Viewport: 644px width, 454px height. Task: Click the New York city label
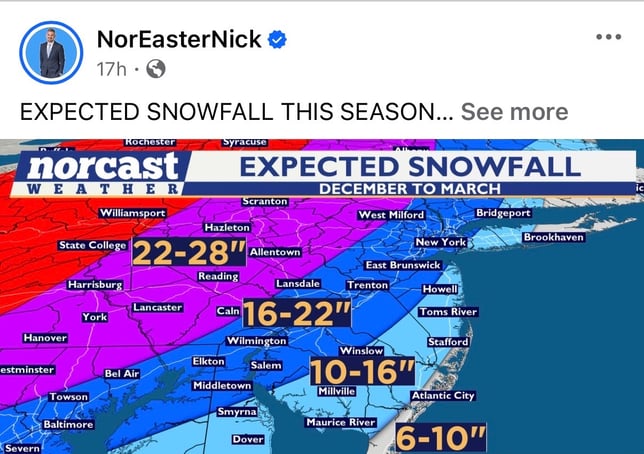pyautogui.click(x=441, y=243)
